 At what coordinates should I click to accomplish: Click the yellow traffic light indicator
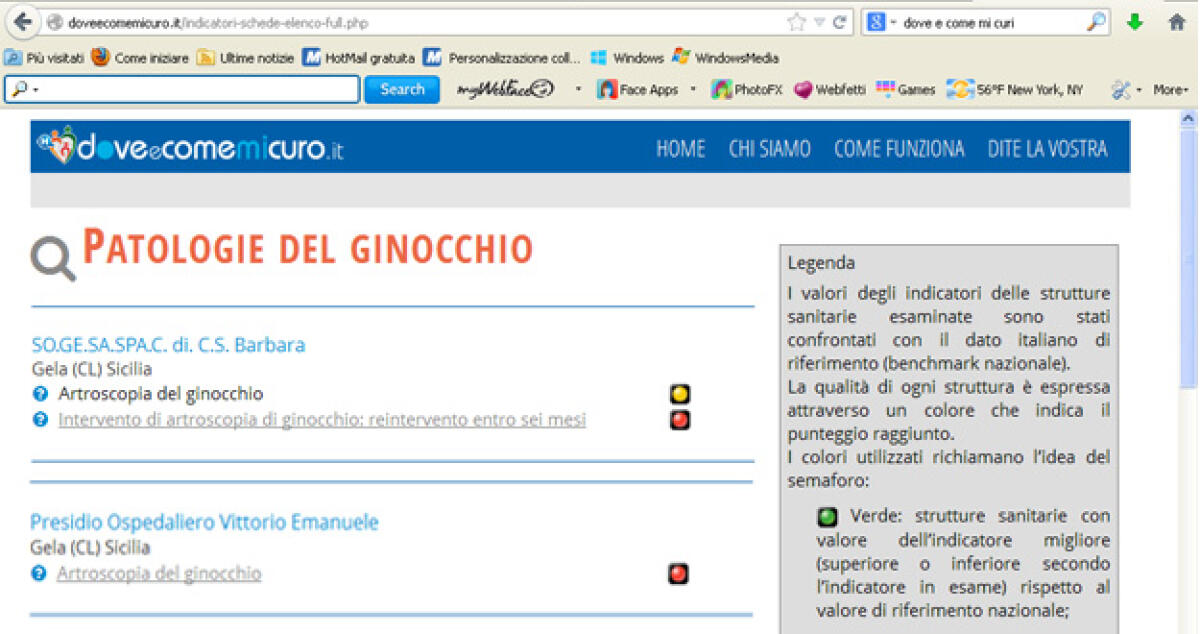pos(680,395)
